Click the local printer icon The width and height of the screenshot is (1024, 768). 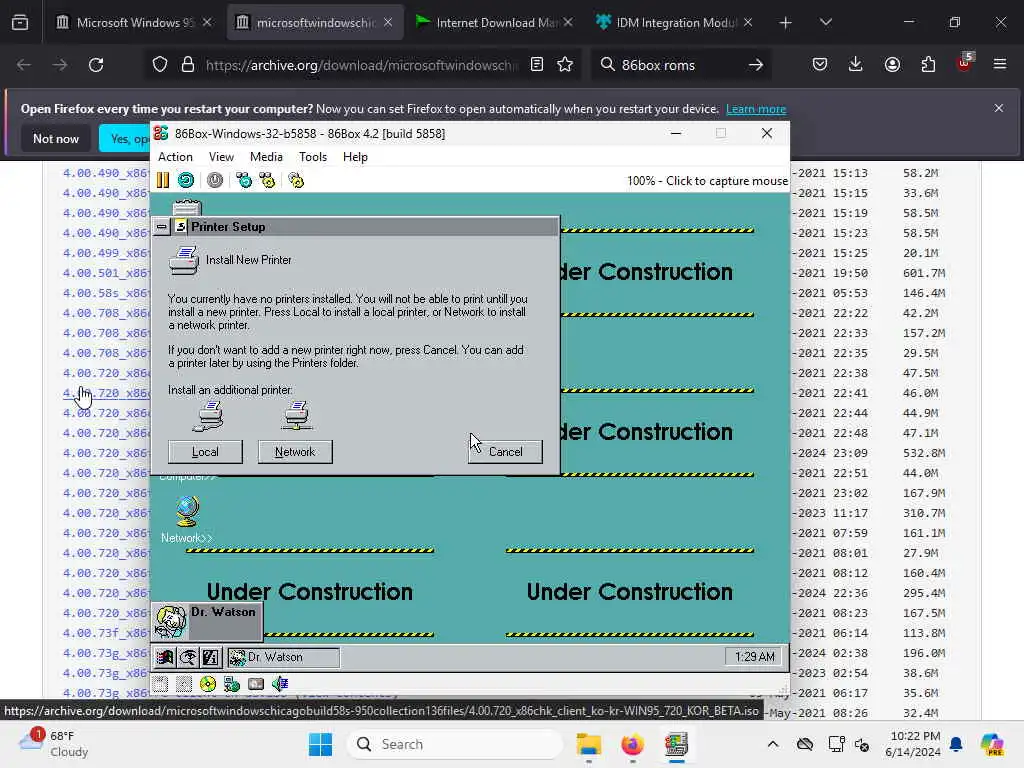click(x=208, y=417)
